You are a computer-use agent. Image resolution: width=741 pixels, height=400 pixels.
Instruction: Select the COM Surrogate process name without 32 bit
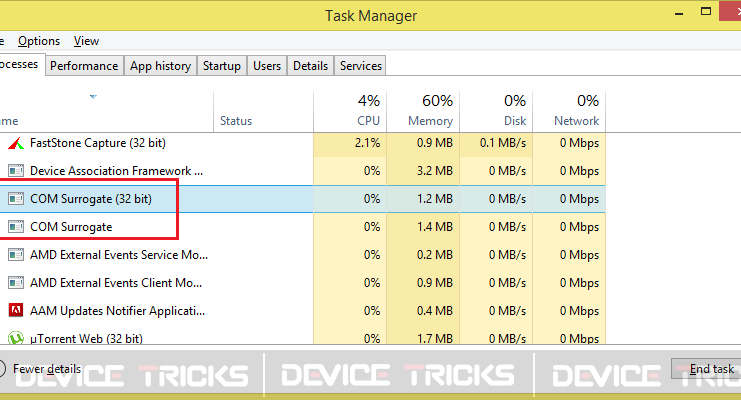pyautogui.click(x=71, y=227)
